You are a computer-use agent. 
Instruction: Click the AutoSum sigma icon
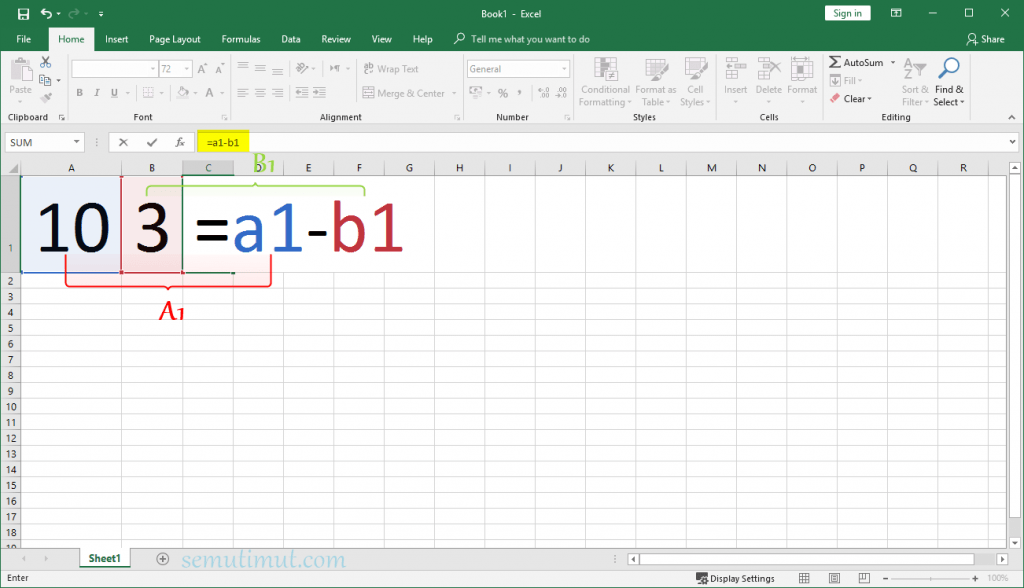click(x=835, y=63)
